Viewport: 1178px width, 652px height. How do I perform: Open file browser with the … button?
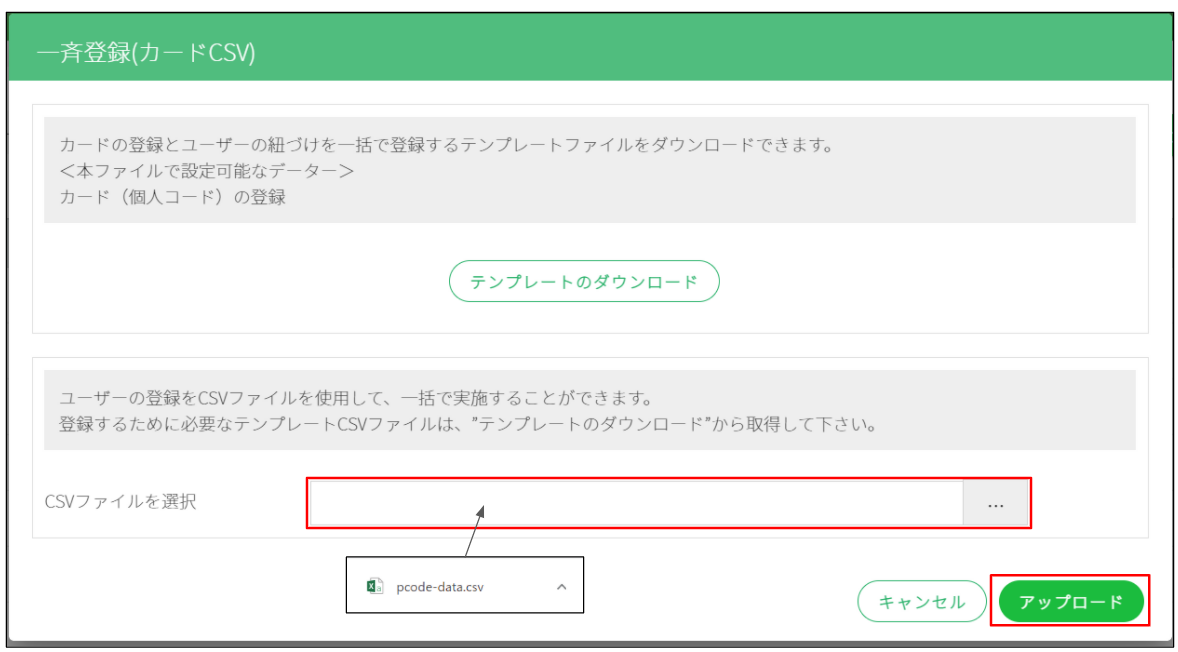(x=995, y=504)
